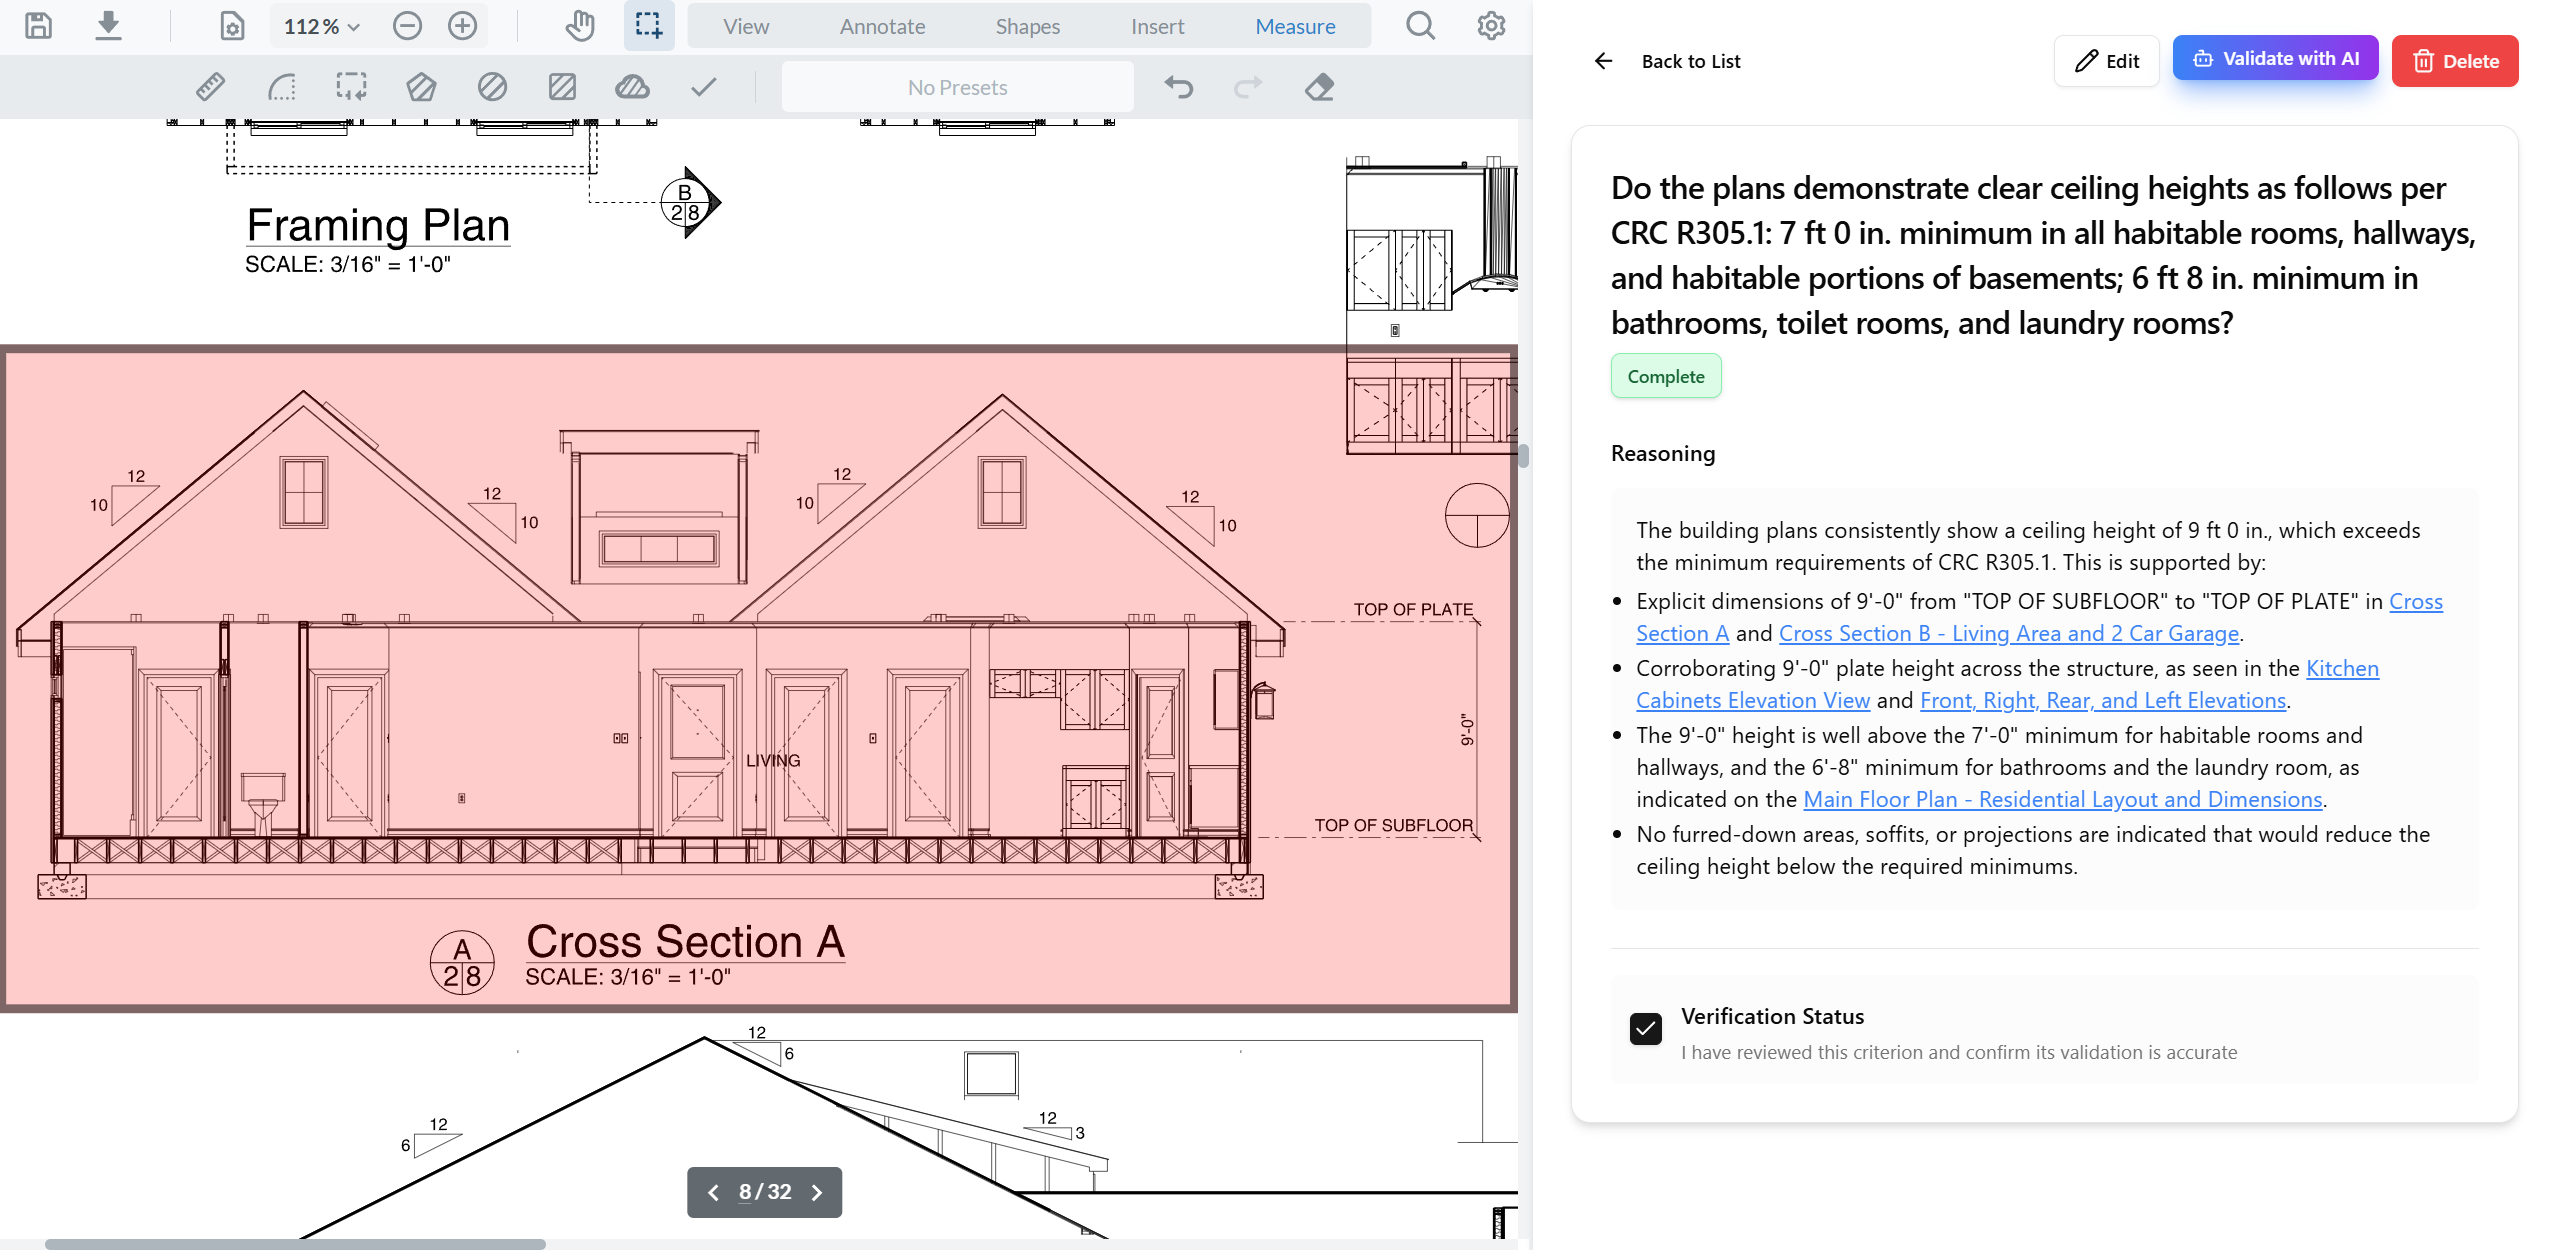
Task: Choose the ellipse area measurement tool
Action: [x=492, y=88]
